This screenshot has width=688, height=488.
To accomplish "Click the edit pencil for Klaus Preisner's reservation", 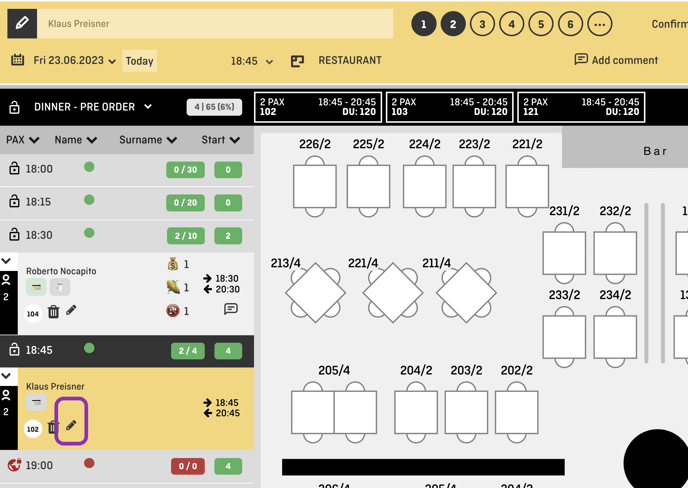I will [71, 426].
